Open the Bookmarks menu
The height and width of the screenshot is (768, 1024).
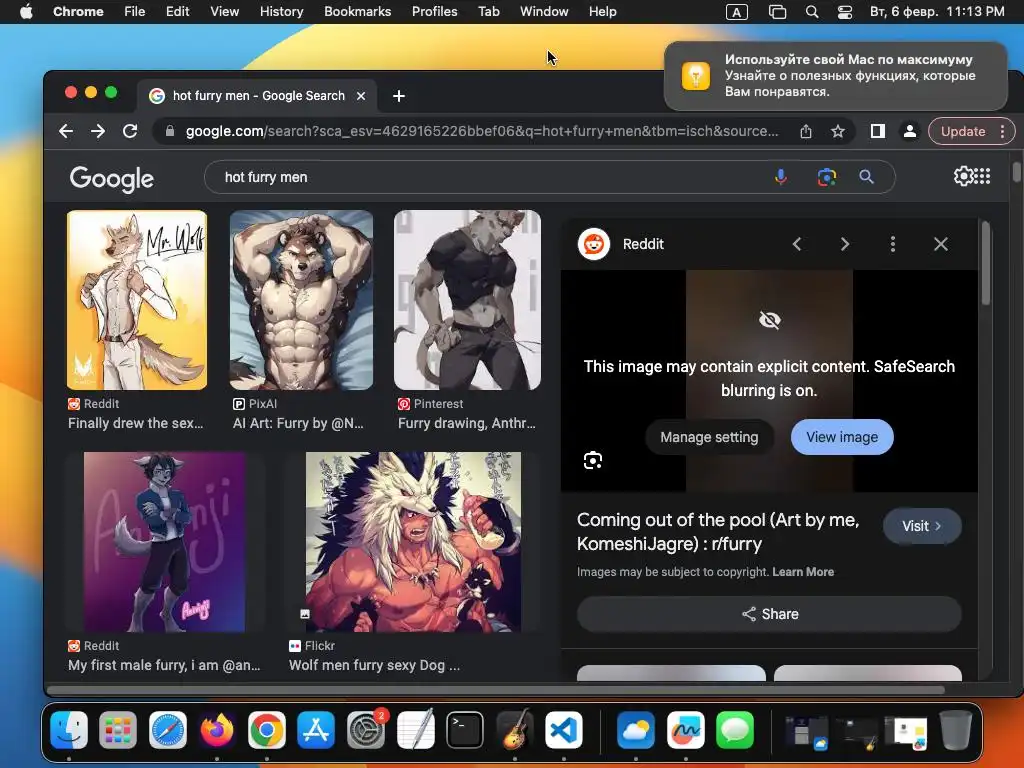(357, 12)
